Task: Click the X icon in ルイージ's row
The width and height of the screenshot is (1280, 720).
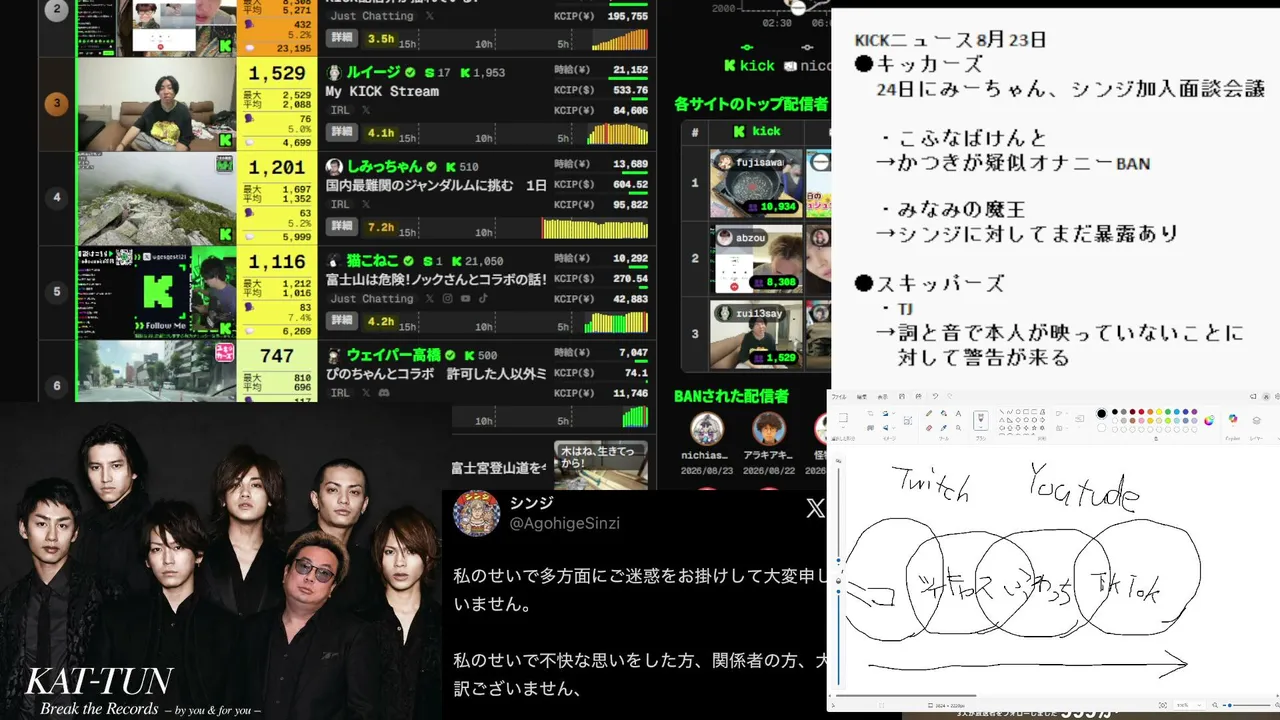Action: (x=366, y=109)
